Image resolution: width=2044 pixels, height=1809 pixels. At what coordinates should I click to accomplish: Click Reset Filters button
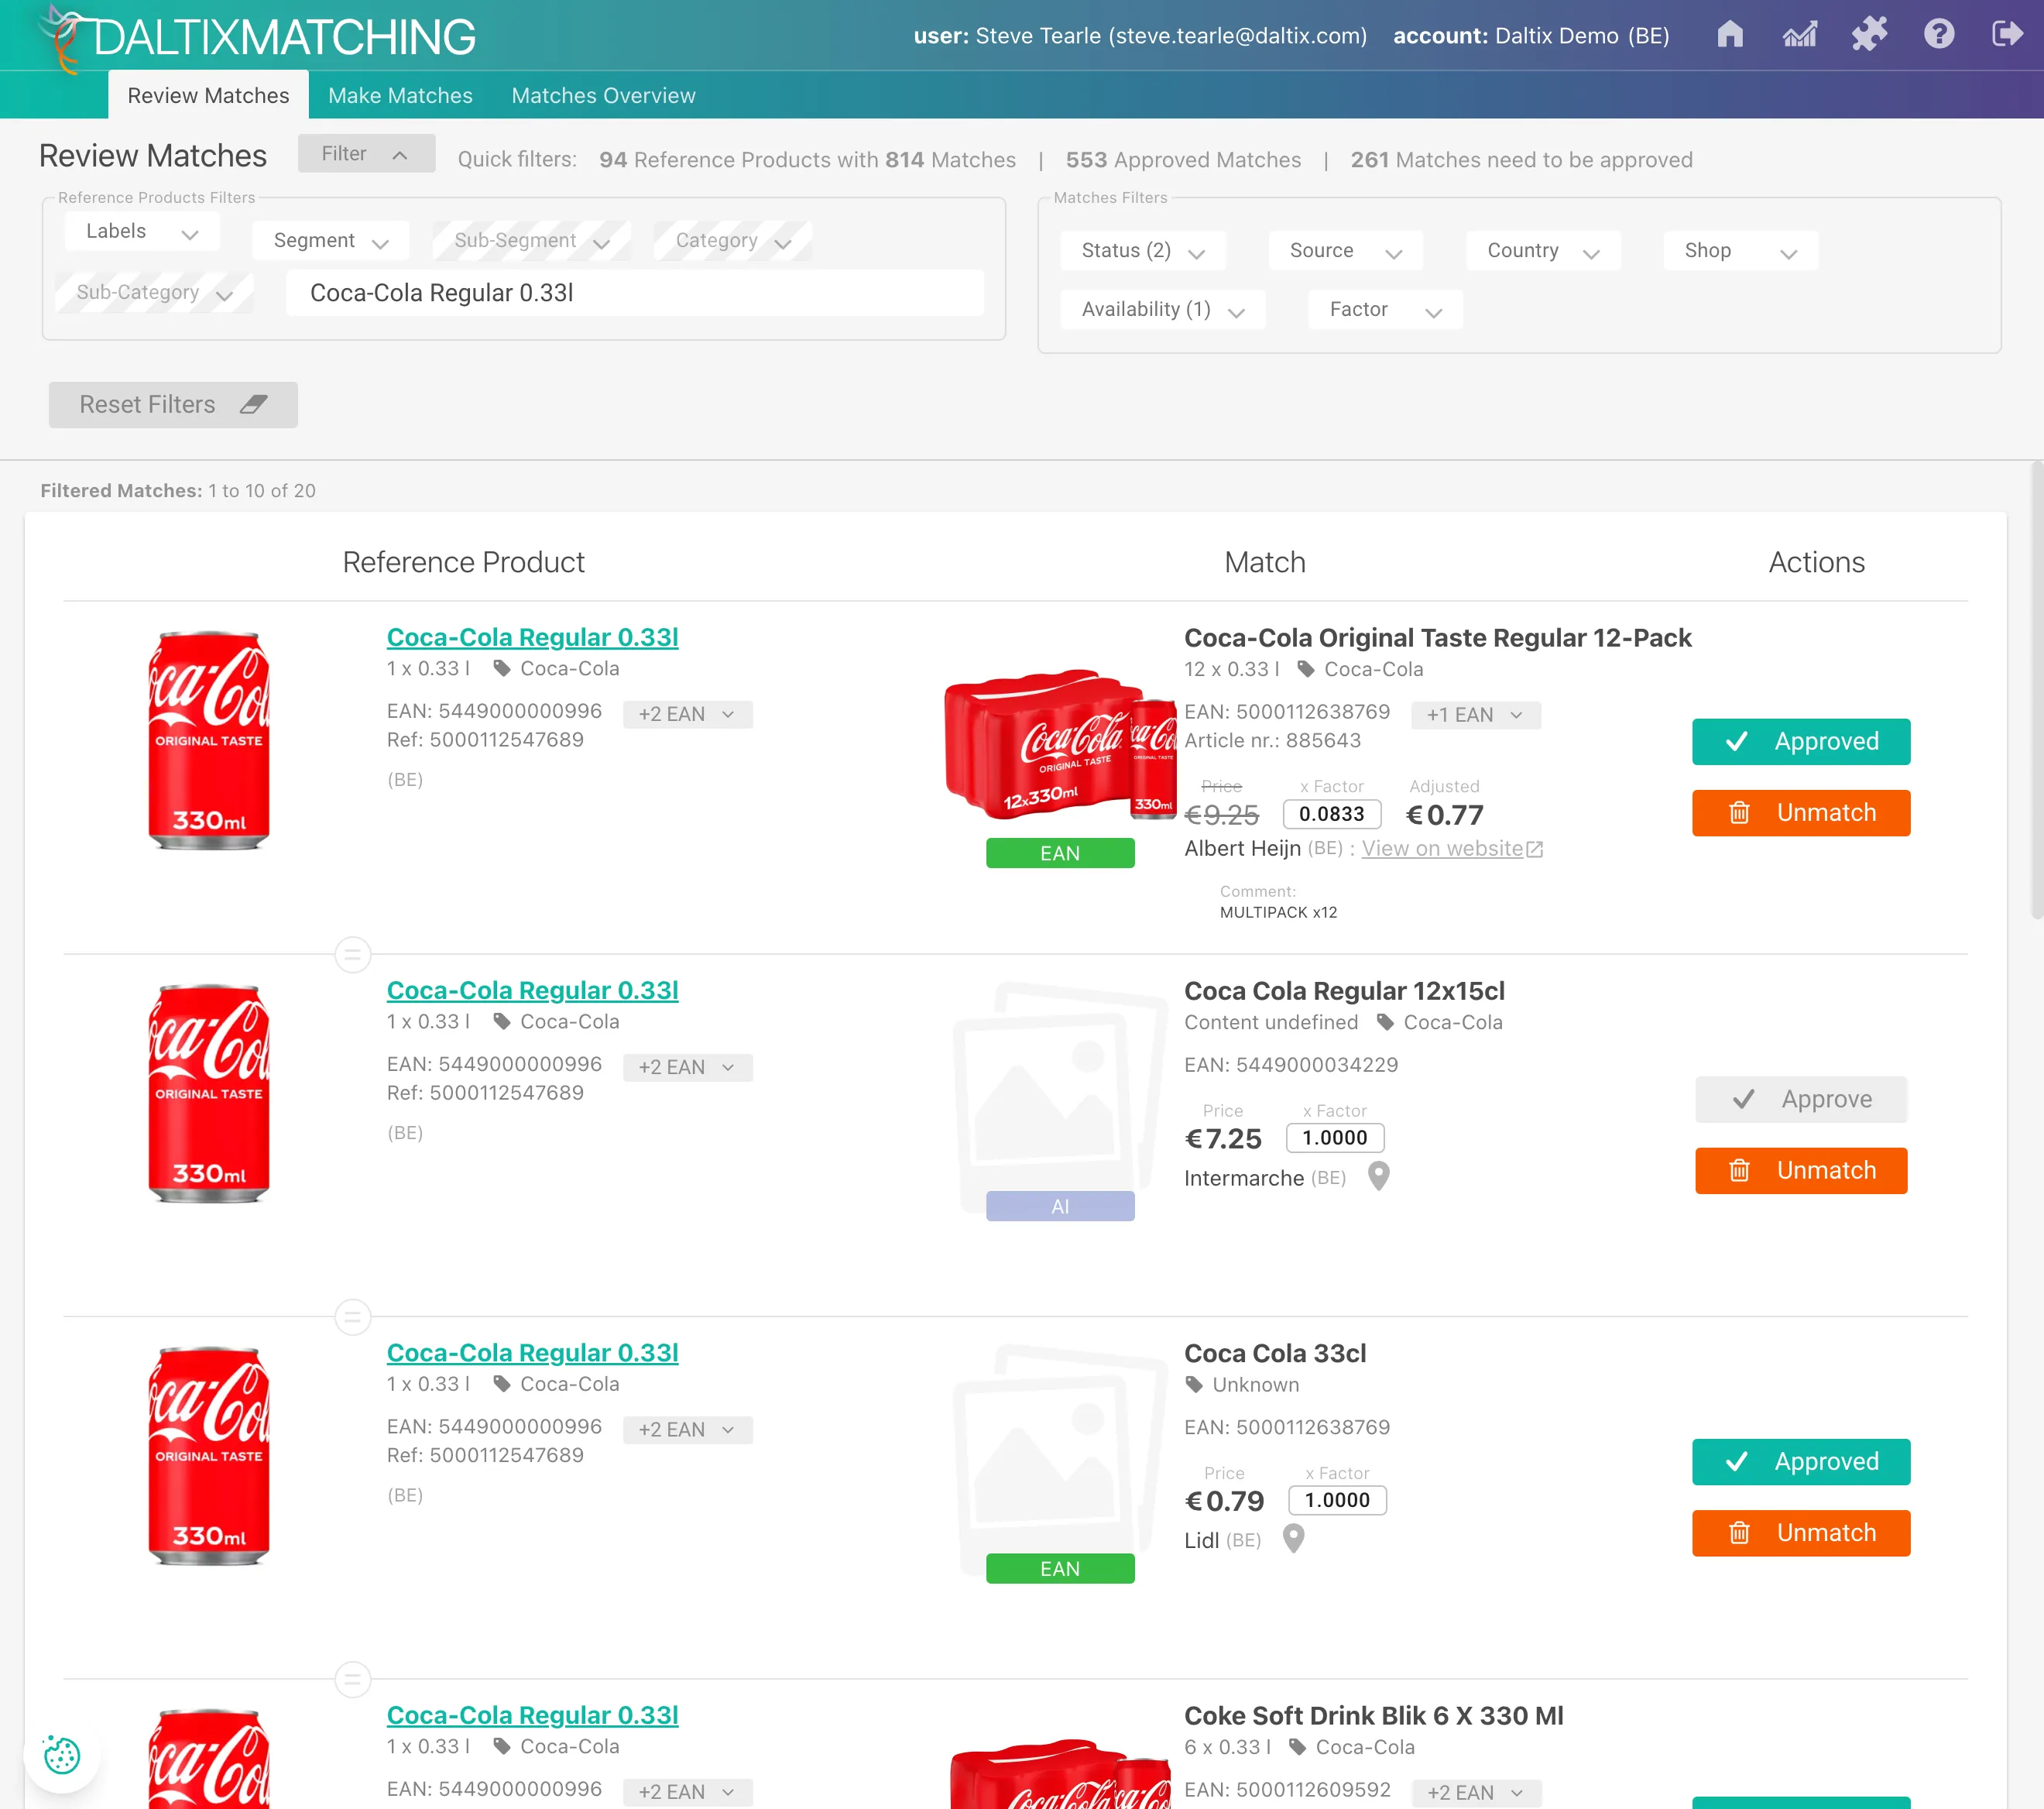click(173, 405)
